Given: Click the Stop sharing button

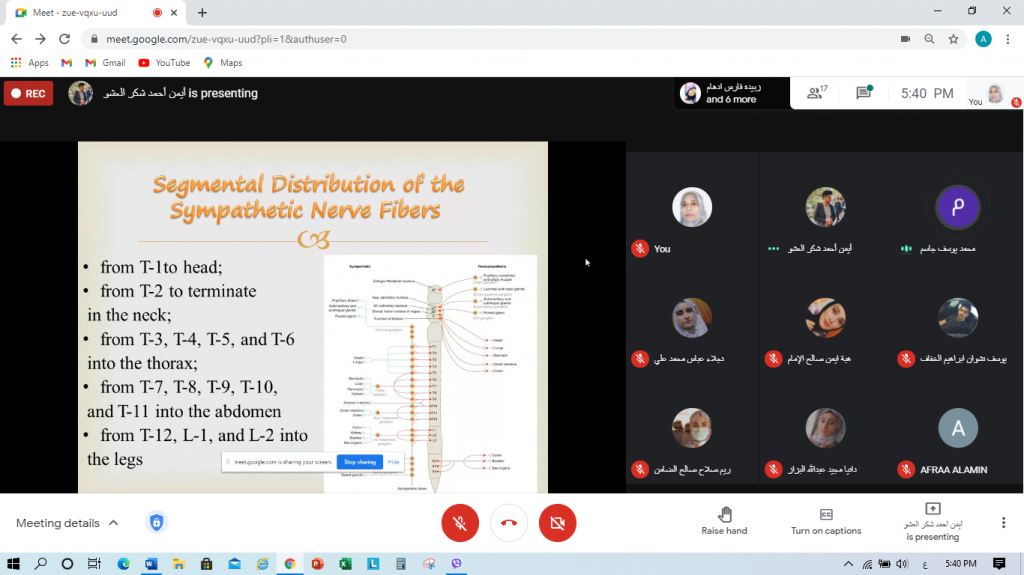Looking at the screenshot, I should click(359, 462).
